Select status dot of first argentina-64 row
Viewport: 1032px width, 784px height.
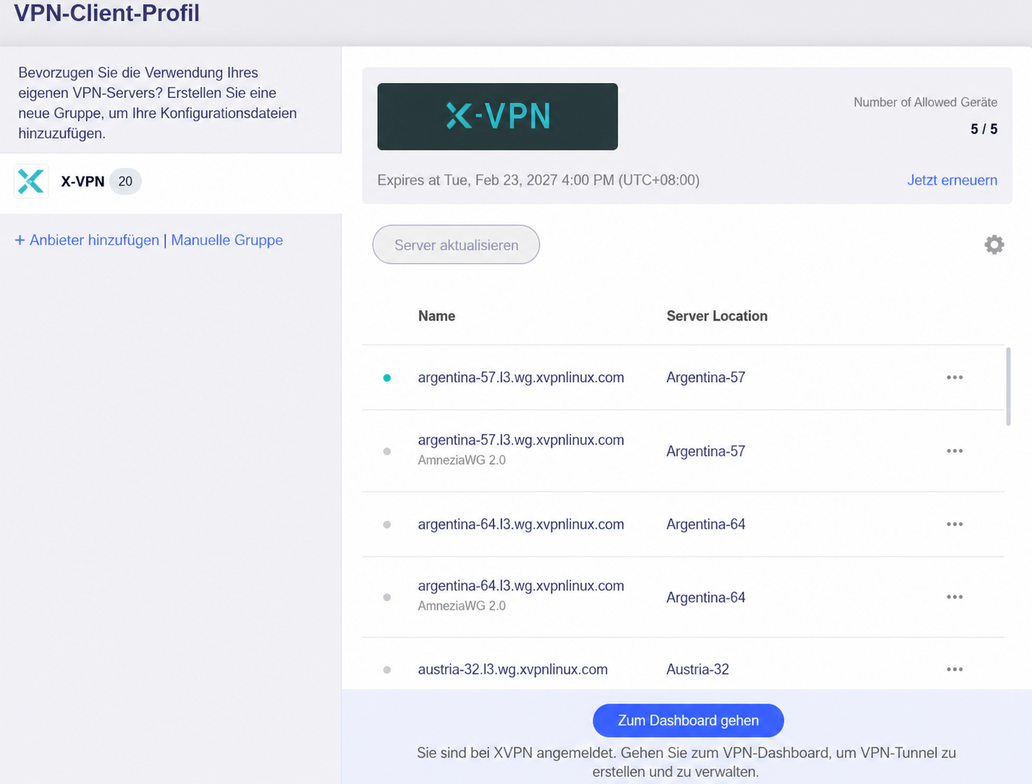(387, 525)
